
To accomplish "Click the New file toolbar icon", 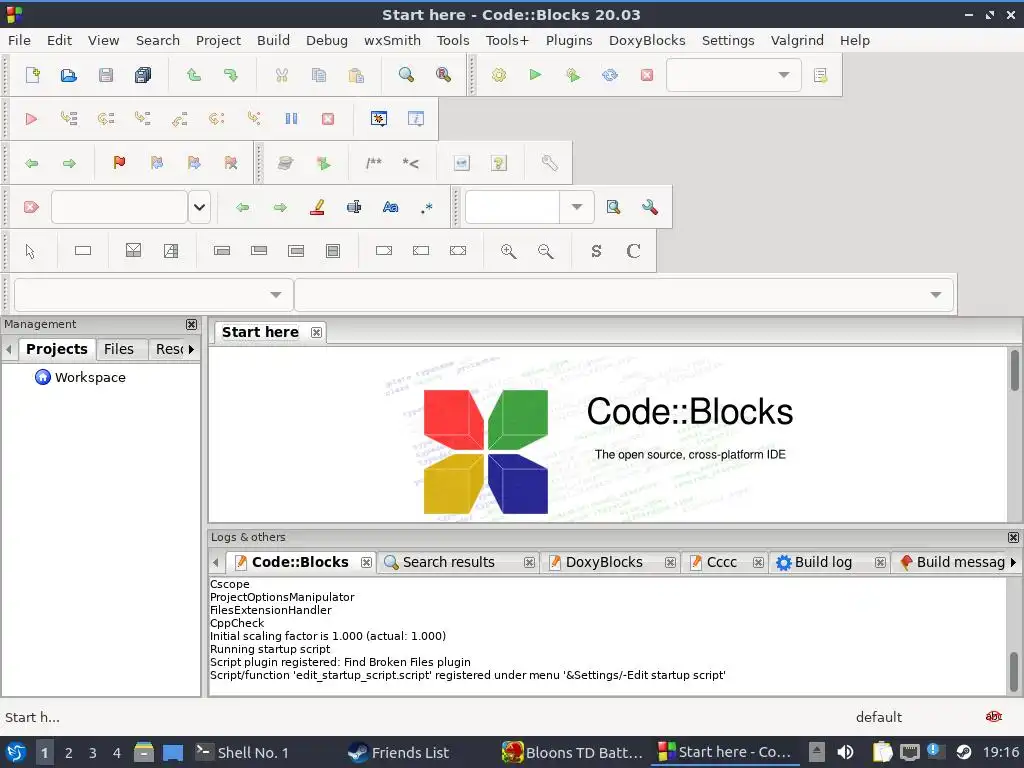I will (32, 75).
